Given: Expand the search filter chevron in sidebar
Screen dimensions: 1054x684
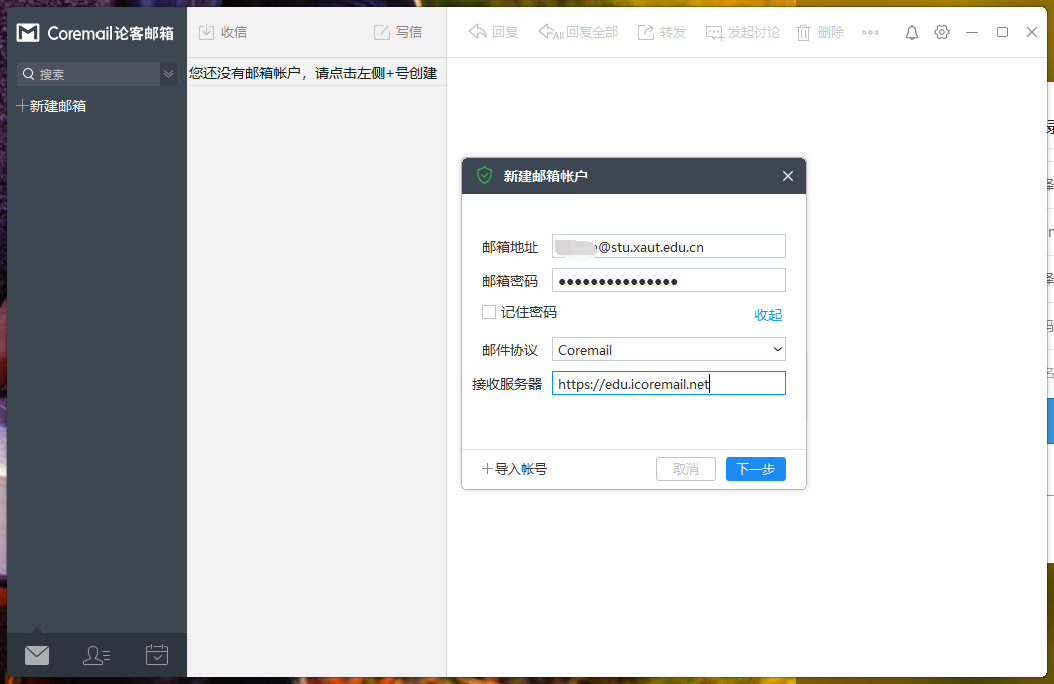Looking at the screenshot, I should point(168,74).
